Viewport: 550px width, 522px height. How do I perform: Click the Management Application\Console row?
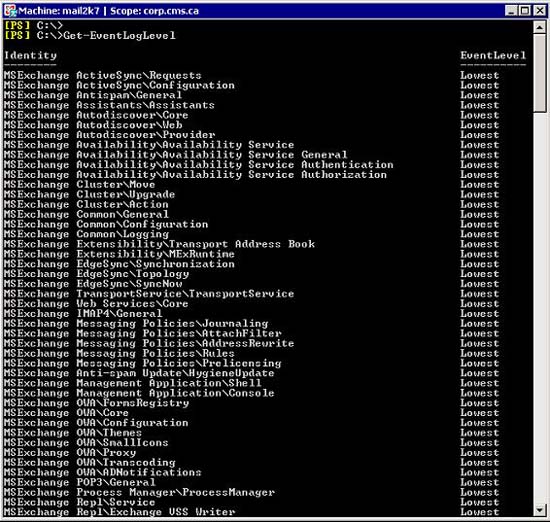[x=251, y=393]
